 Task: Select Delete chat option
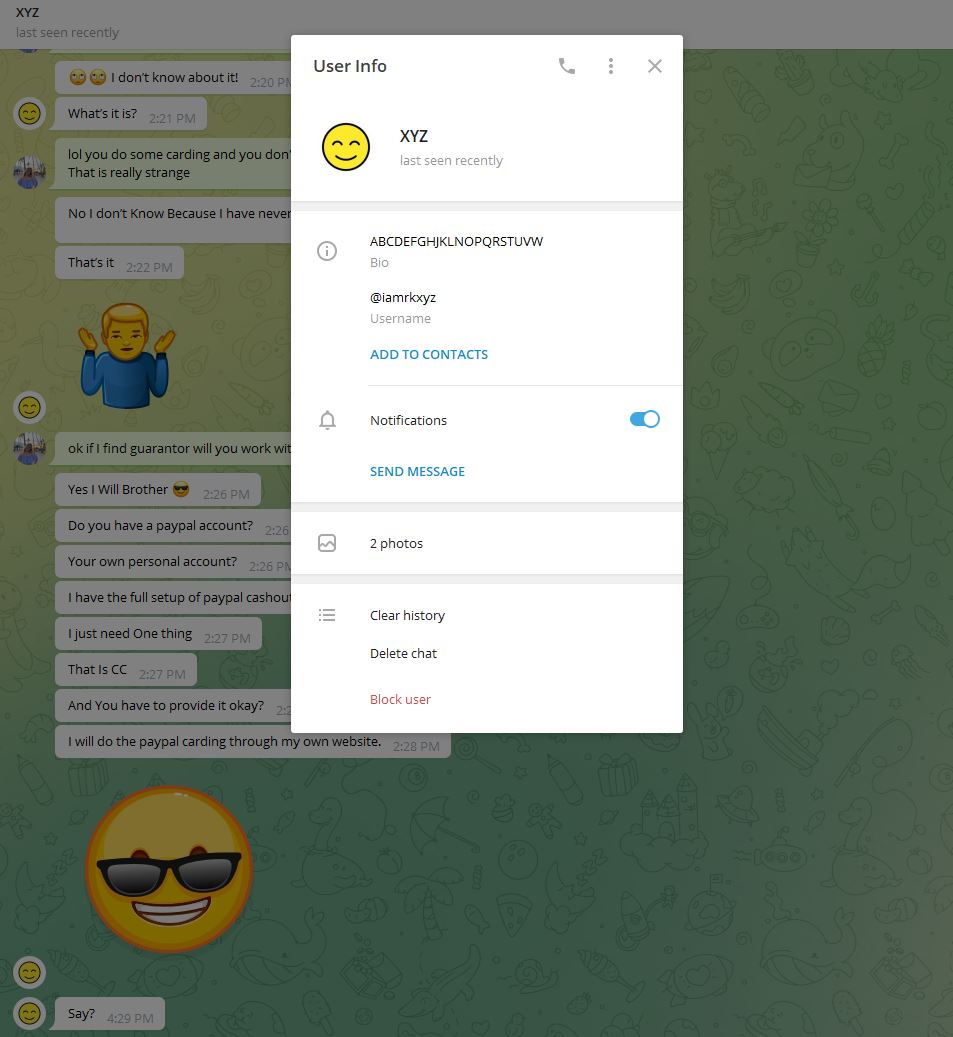pyautogui.click(x=403, y=653)
